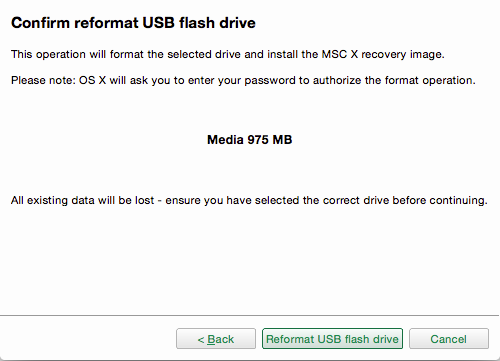Click the word 'password' in the note

(x=270, y=81)
